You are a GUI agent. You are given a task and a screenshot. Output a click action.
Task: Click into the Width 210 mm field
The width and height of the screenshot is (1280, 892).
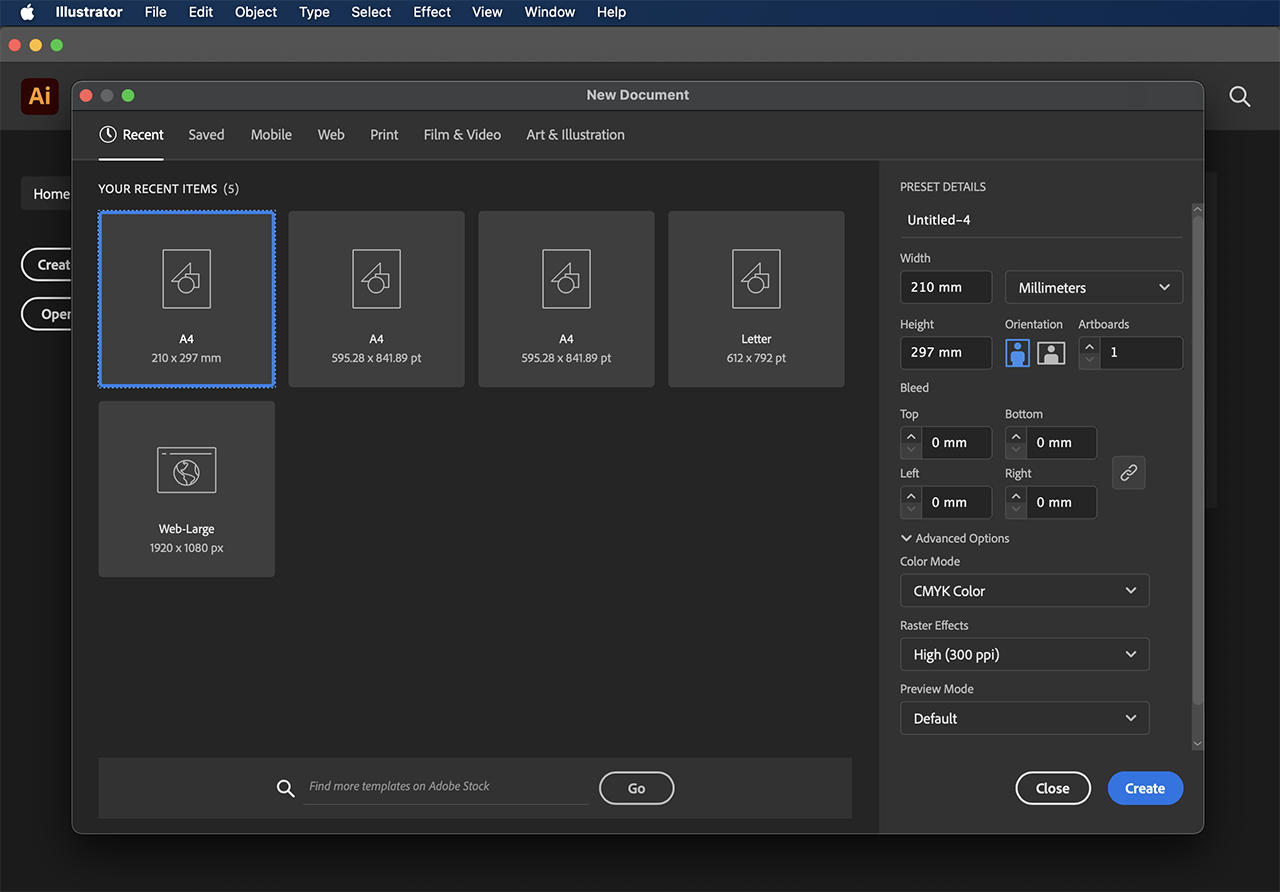click(x=946, y=287)
